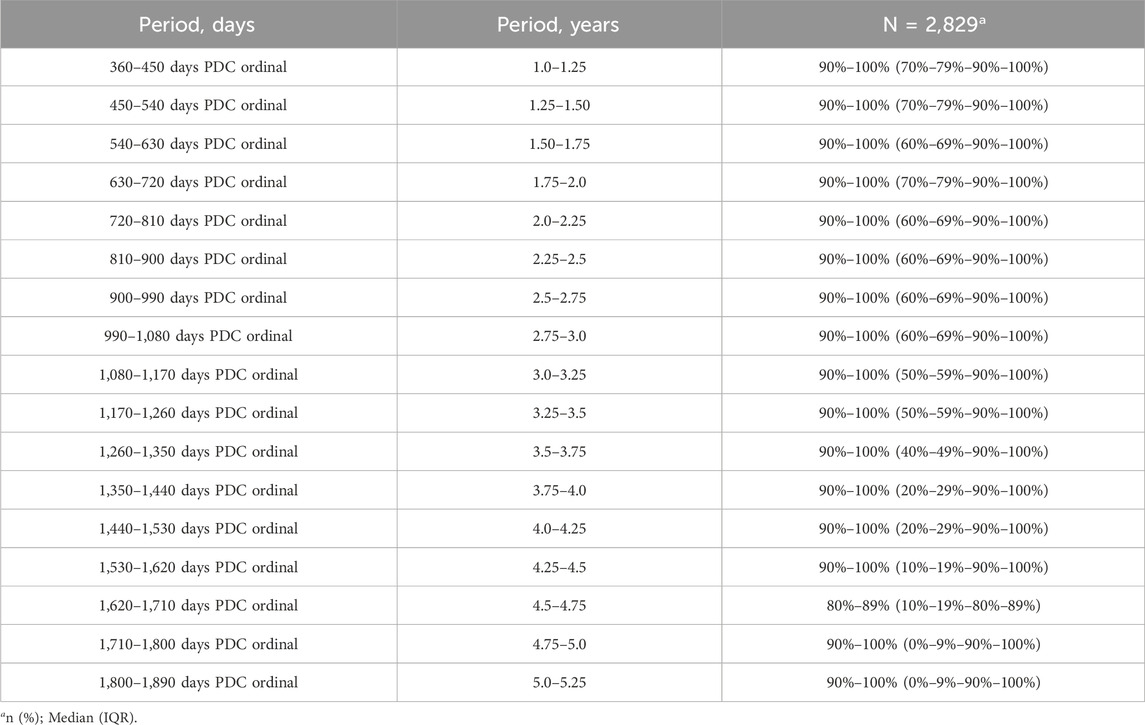Click the "1,800–1,890 days PDC ordinal" cell

coord(198,682)
